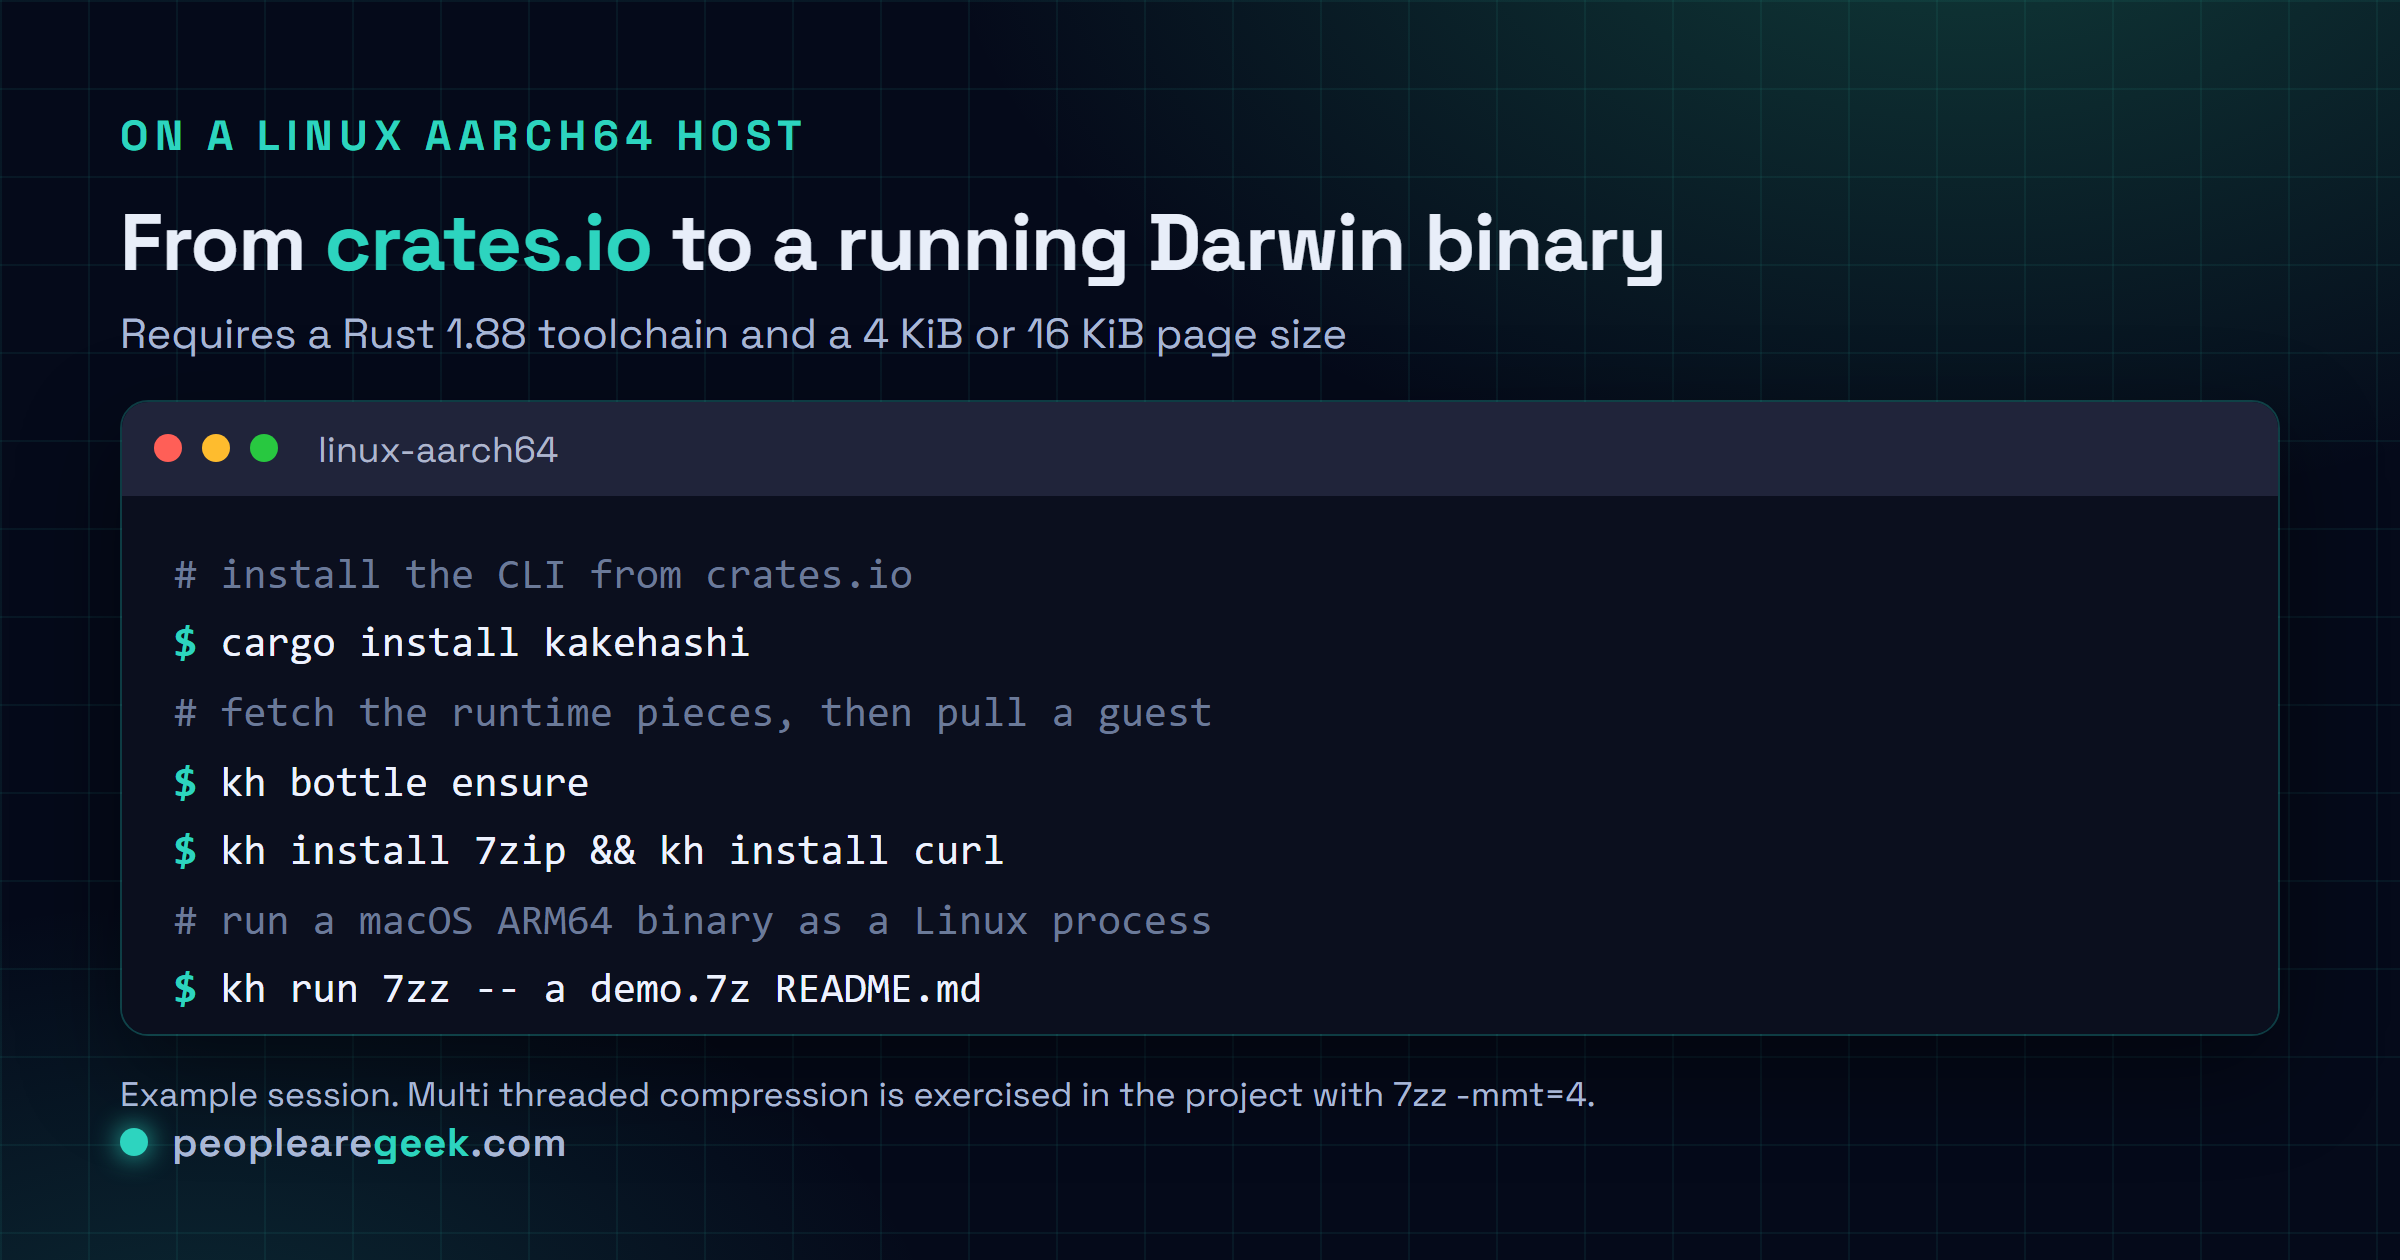This screenshot has width=2400, height=1260.
Task: Click the crates.io text in headline
Action: (489, 244)
